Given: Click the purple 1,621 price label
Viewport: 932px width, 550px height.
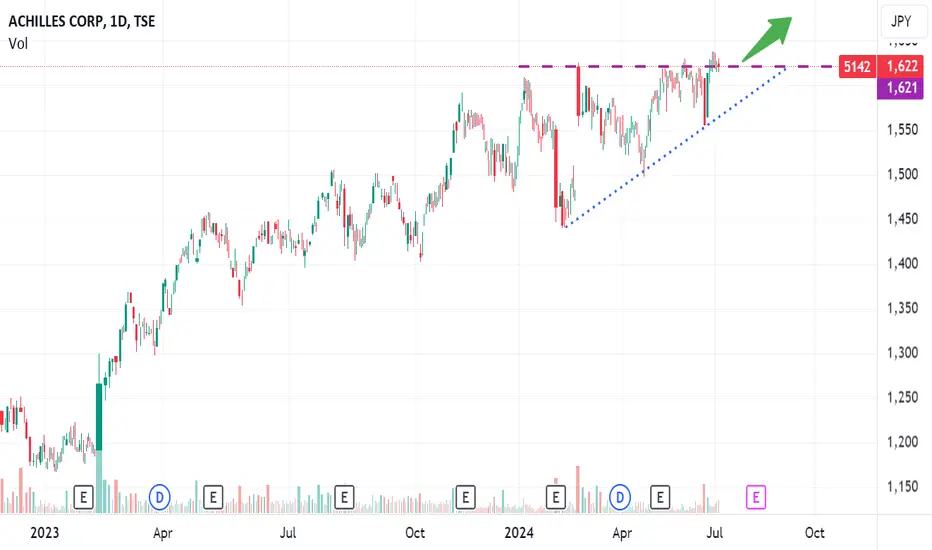Looking at the screenshot, I should pyautogui.click(x=901, y=88).
